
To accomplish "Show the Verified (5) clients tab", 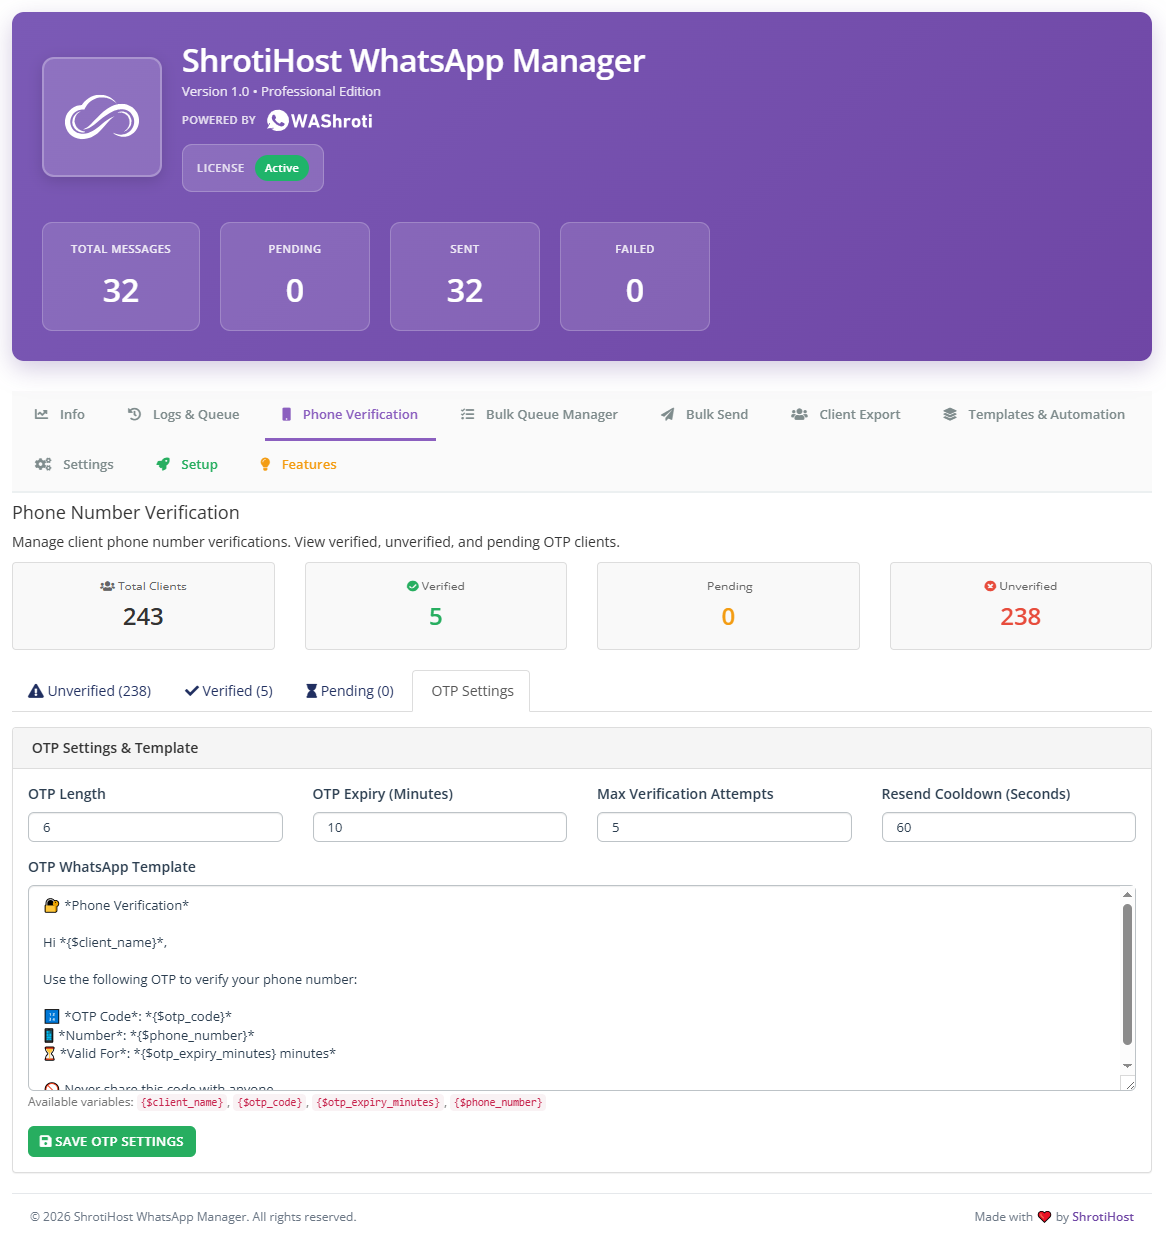I will (x=229, y=691).
